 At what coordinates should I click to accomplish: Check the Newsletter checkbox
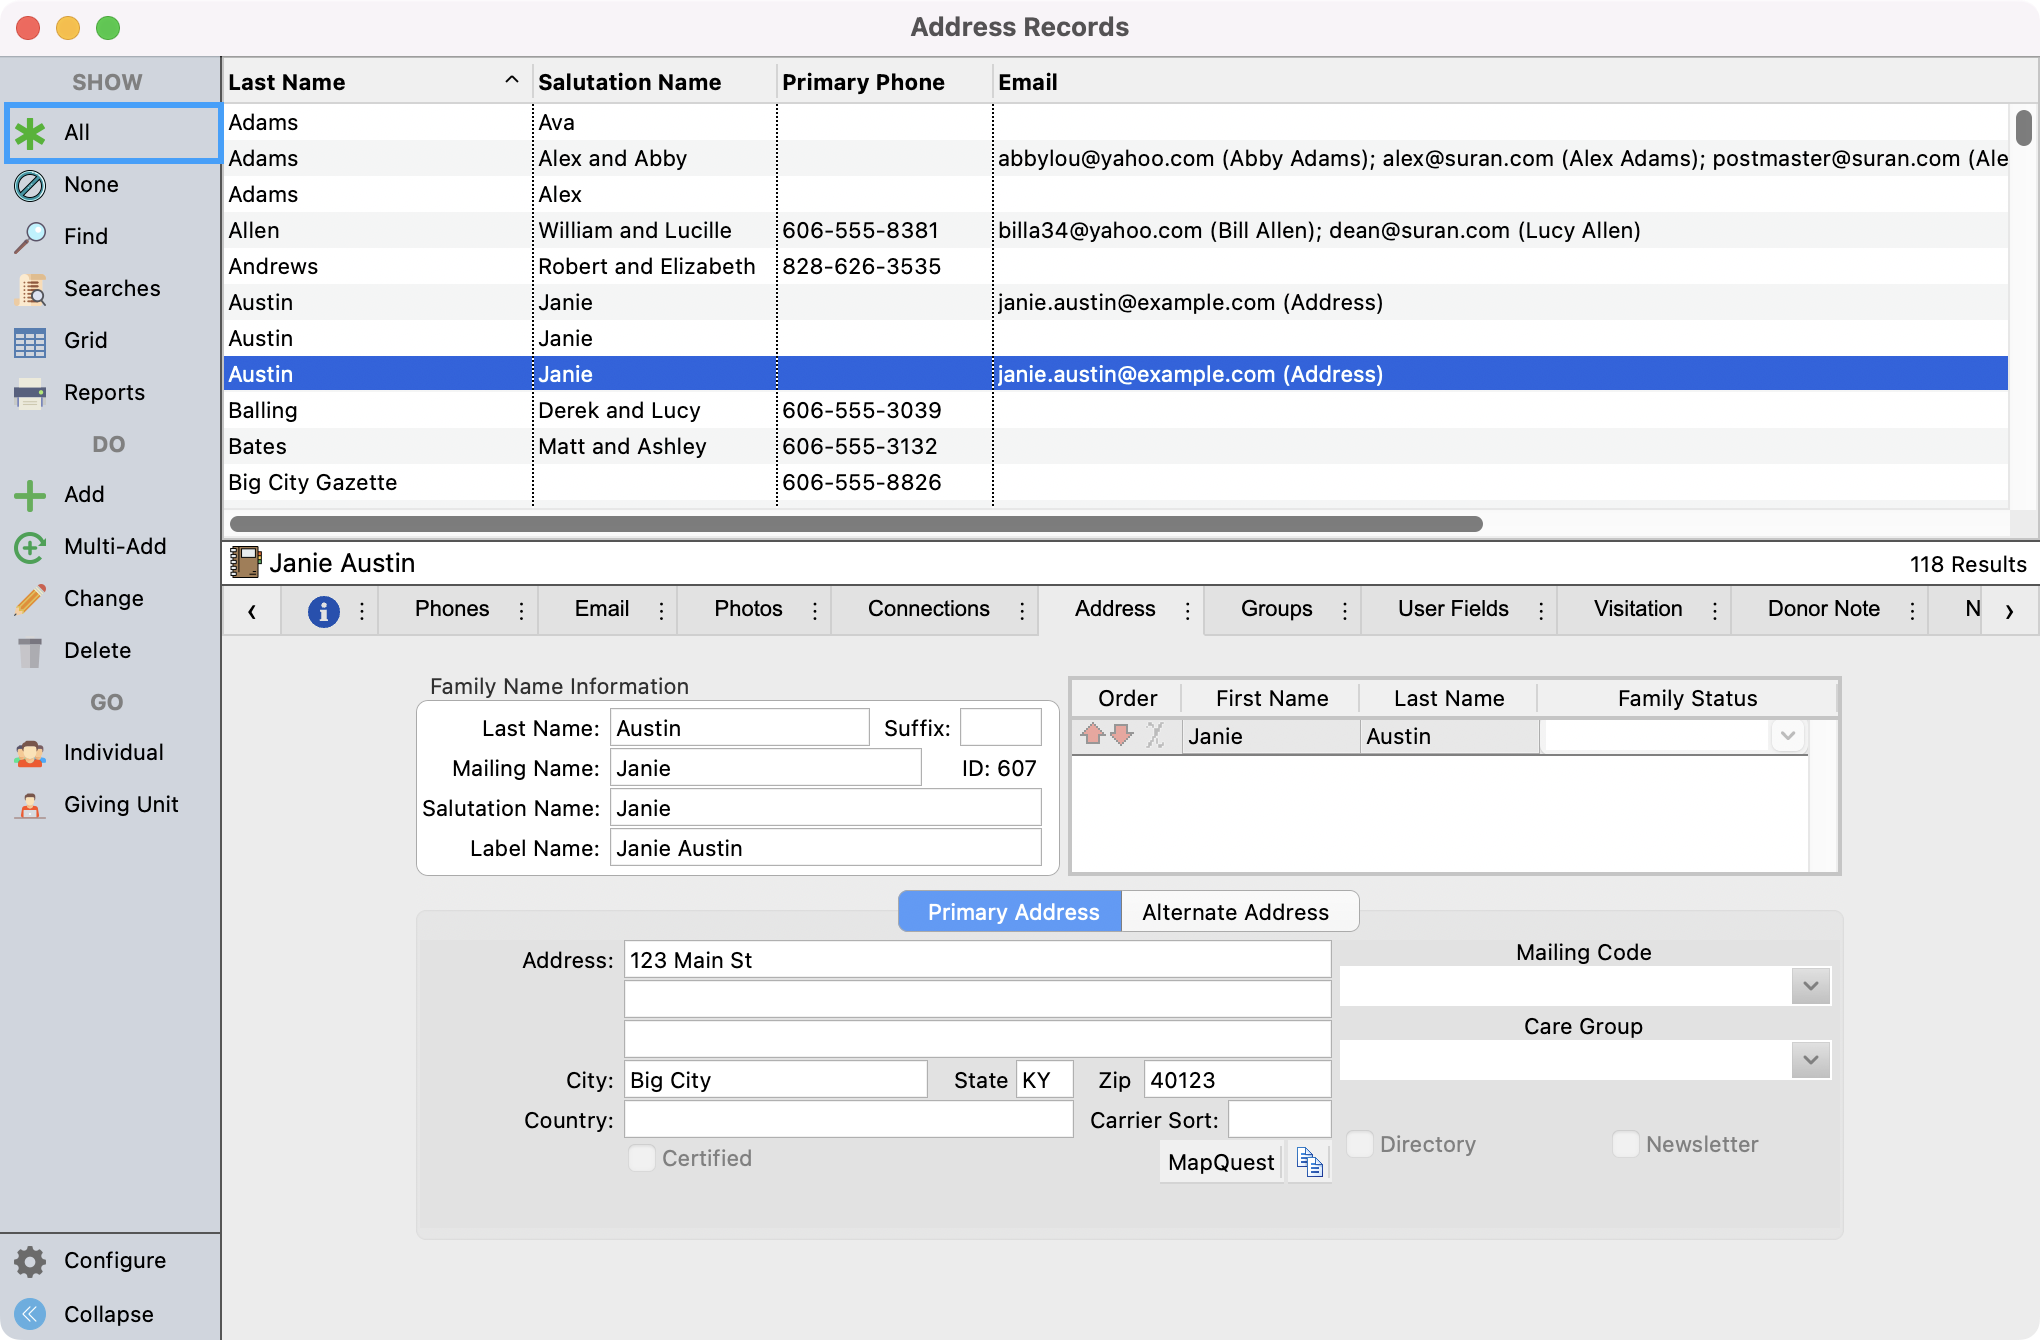[x=1626, y=1144]
